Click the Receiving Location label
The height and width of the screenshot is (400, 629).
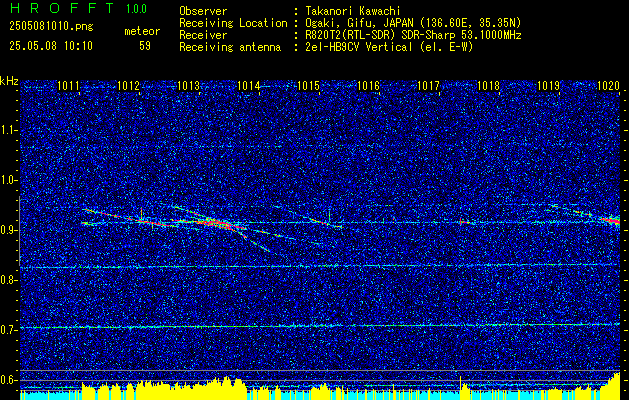coord(233,23)
